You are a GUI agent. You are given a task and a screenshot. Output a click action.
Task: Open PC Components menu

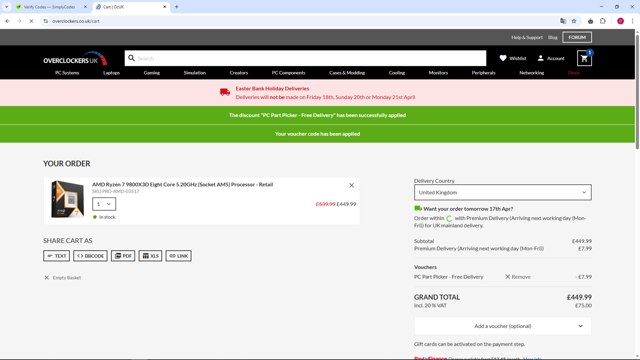[x=289, y=73]
